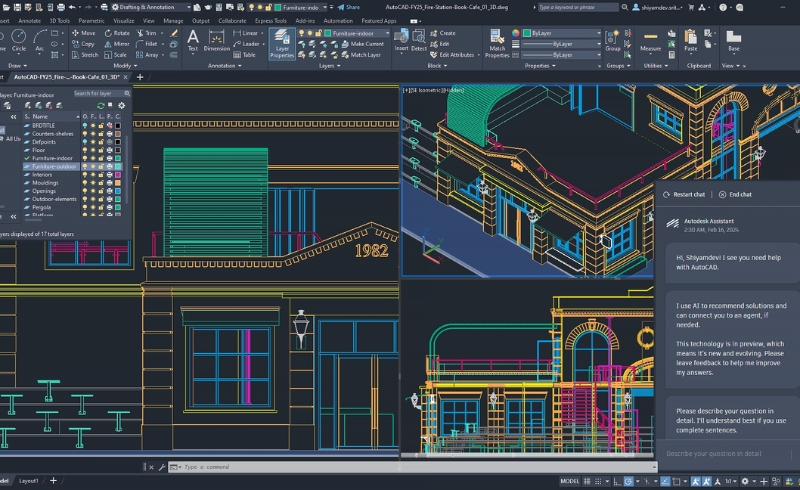Toggle lock for Furniture-indoor layer row

point(101,158)
